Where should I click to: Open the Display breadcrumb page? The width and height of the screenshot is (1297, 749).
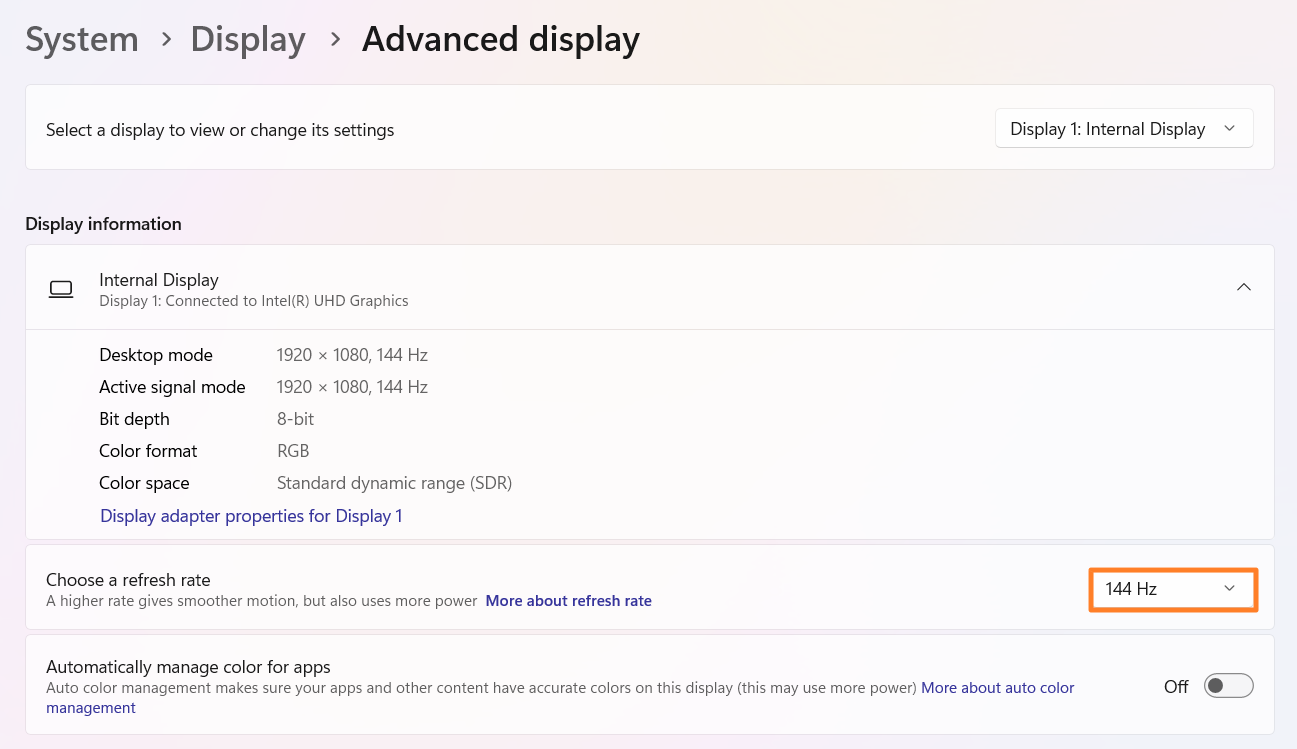[x=248, y=40]
